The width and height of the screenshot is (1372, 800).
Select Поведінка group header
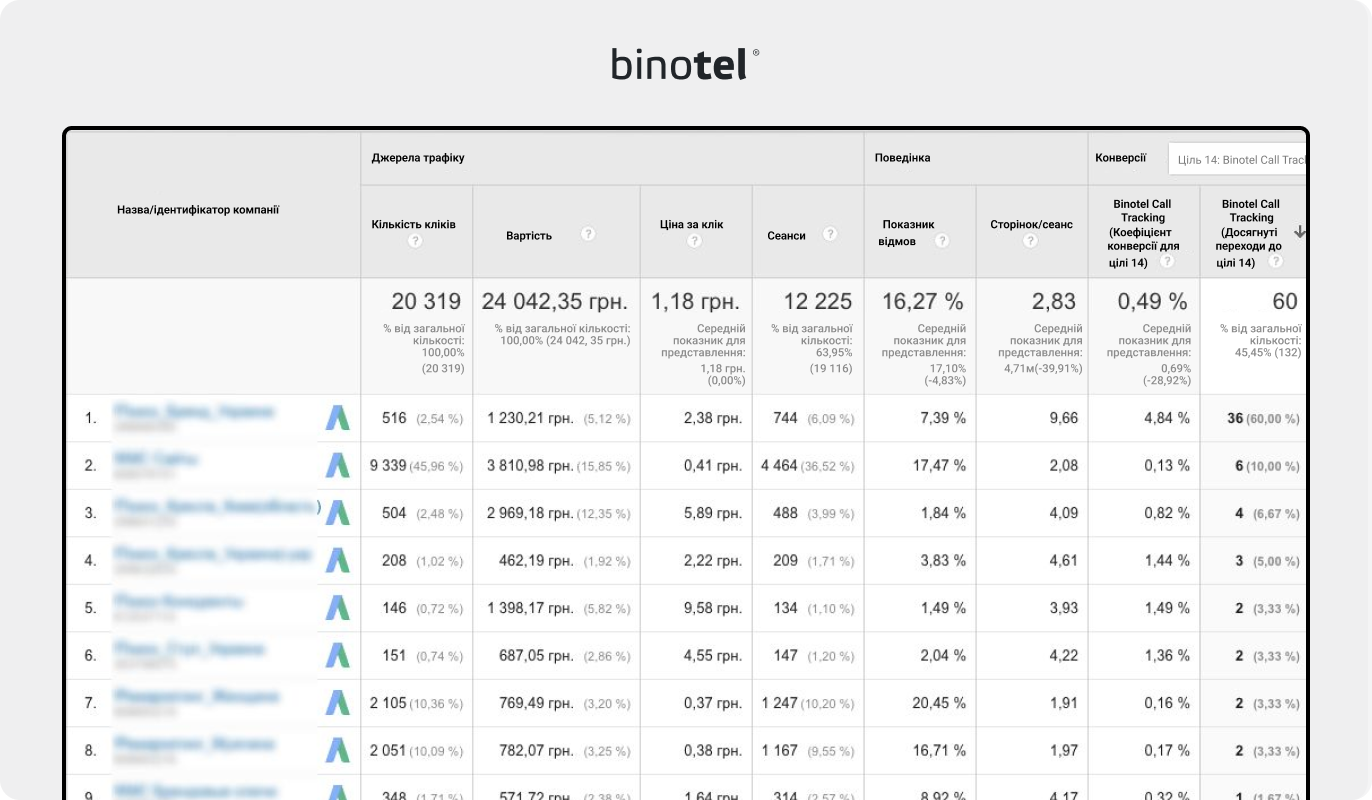[x=902, y=158]
